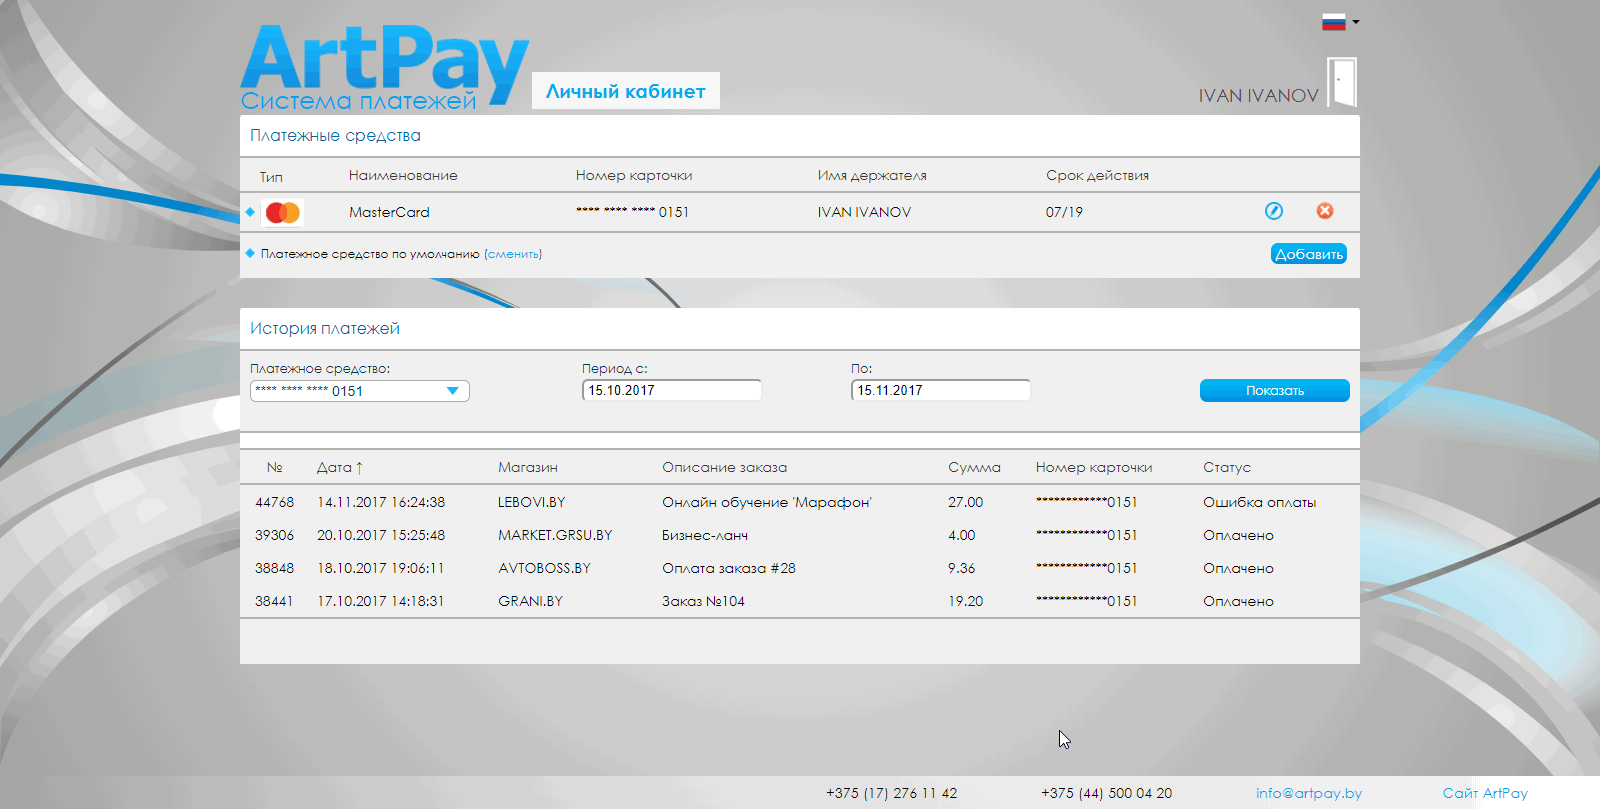Image resolution: width=1600 pixels, height=809 pixels.
Task: Click the card expiry 07/19
Action: [1064, 212]
